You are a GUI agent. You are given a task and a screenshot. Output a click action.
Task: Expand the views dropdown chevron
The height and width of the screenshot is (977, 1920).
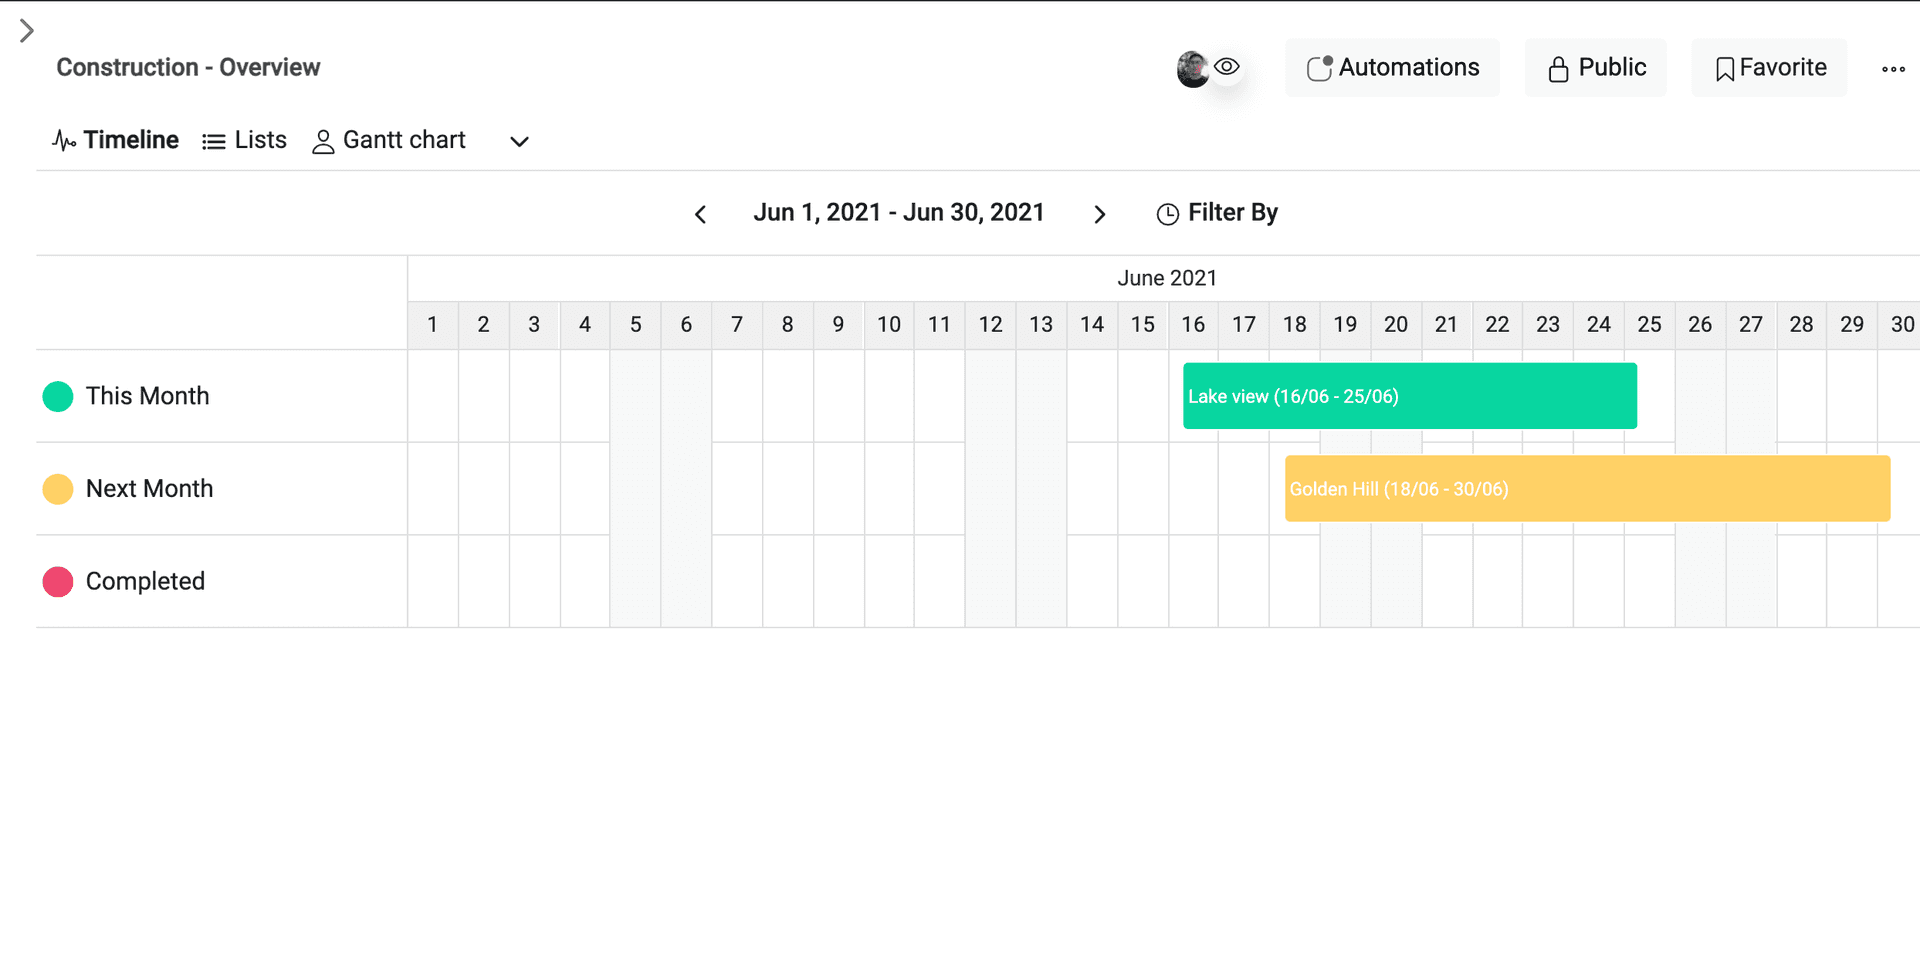pos(519,142)
